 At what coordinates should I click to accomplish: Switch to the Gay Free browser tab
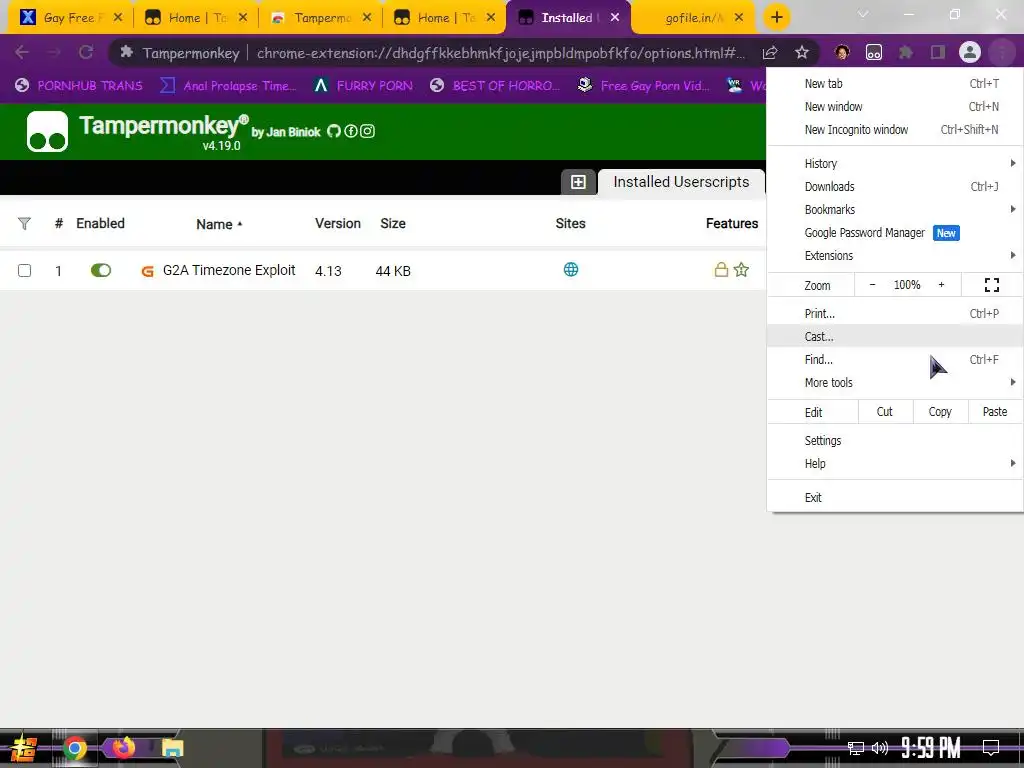tap(71, 18)
